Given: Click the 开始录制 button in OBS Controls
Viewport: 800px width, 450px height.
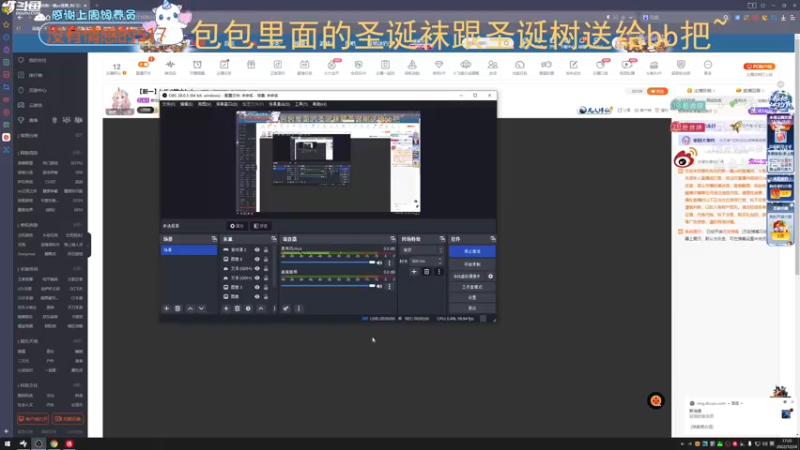Looking at the screenshot, I should [472, 264].
